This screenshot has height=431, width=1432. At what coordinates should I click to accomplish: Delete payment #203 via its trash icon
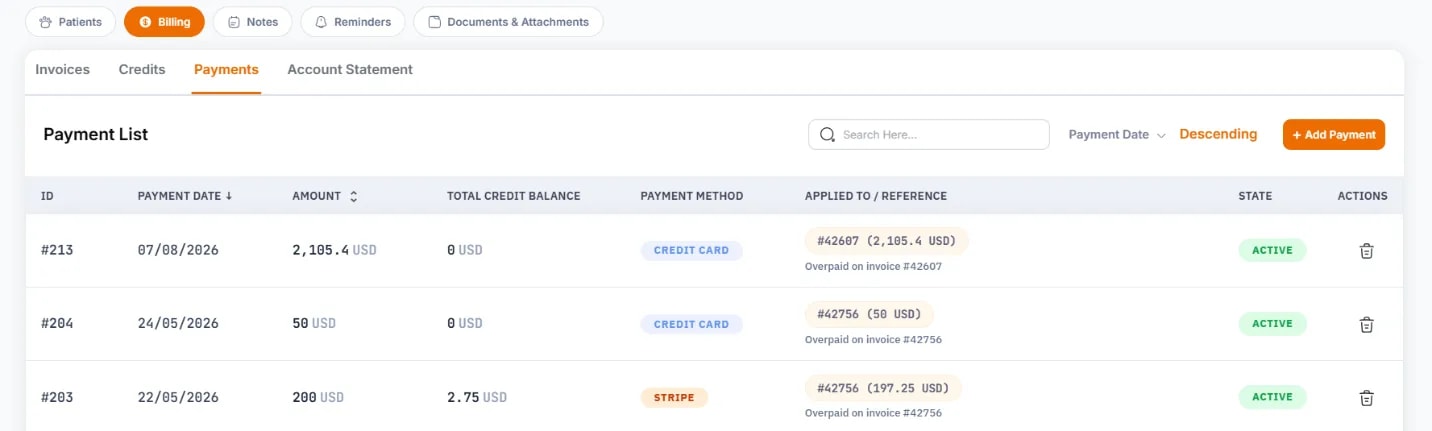1366,398
